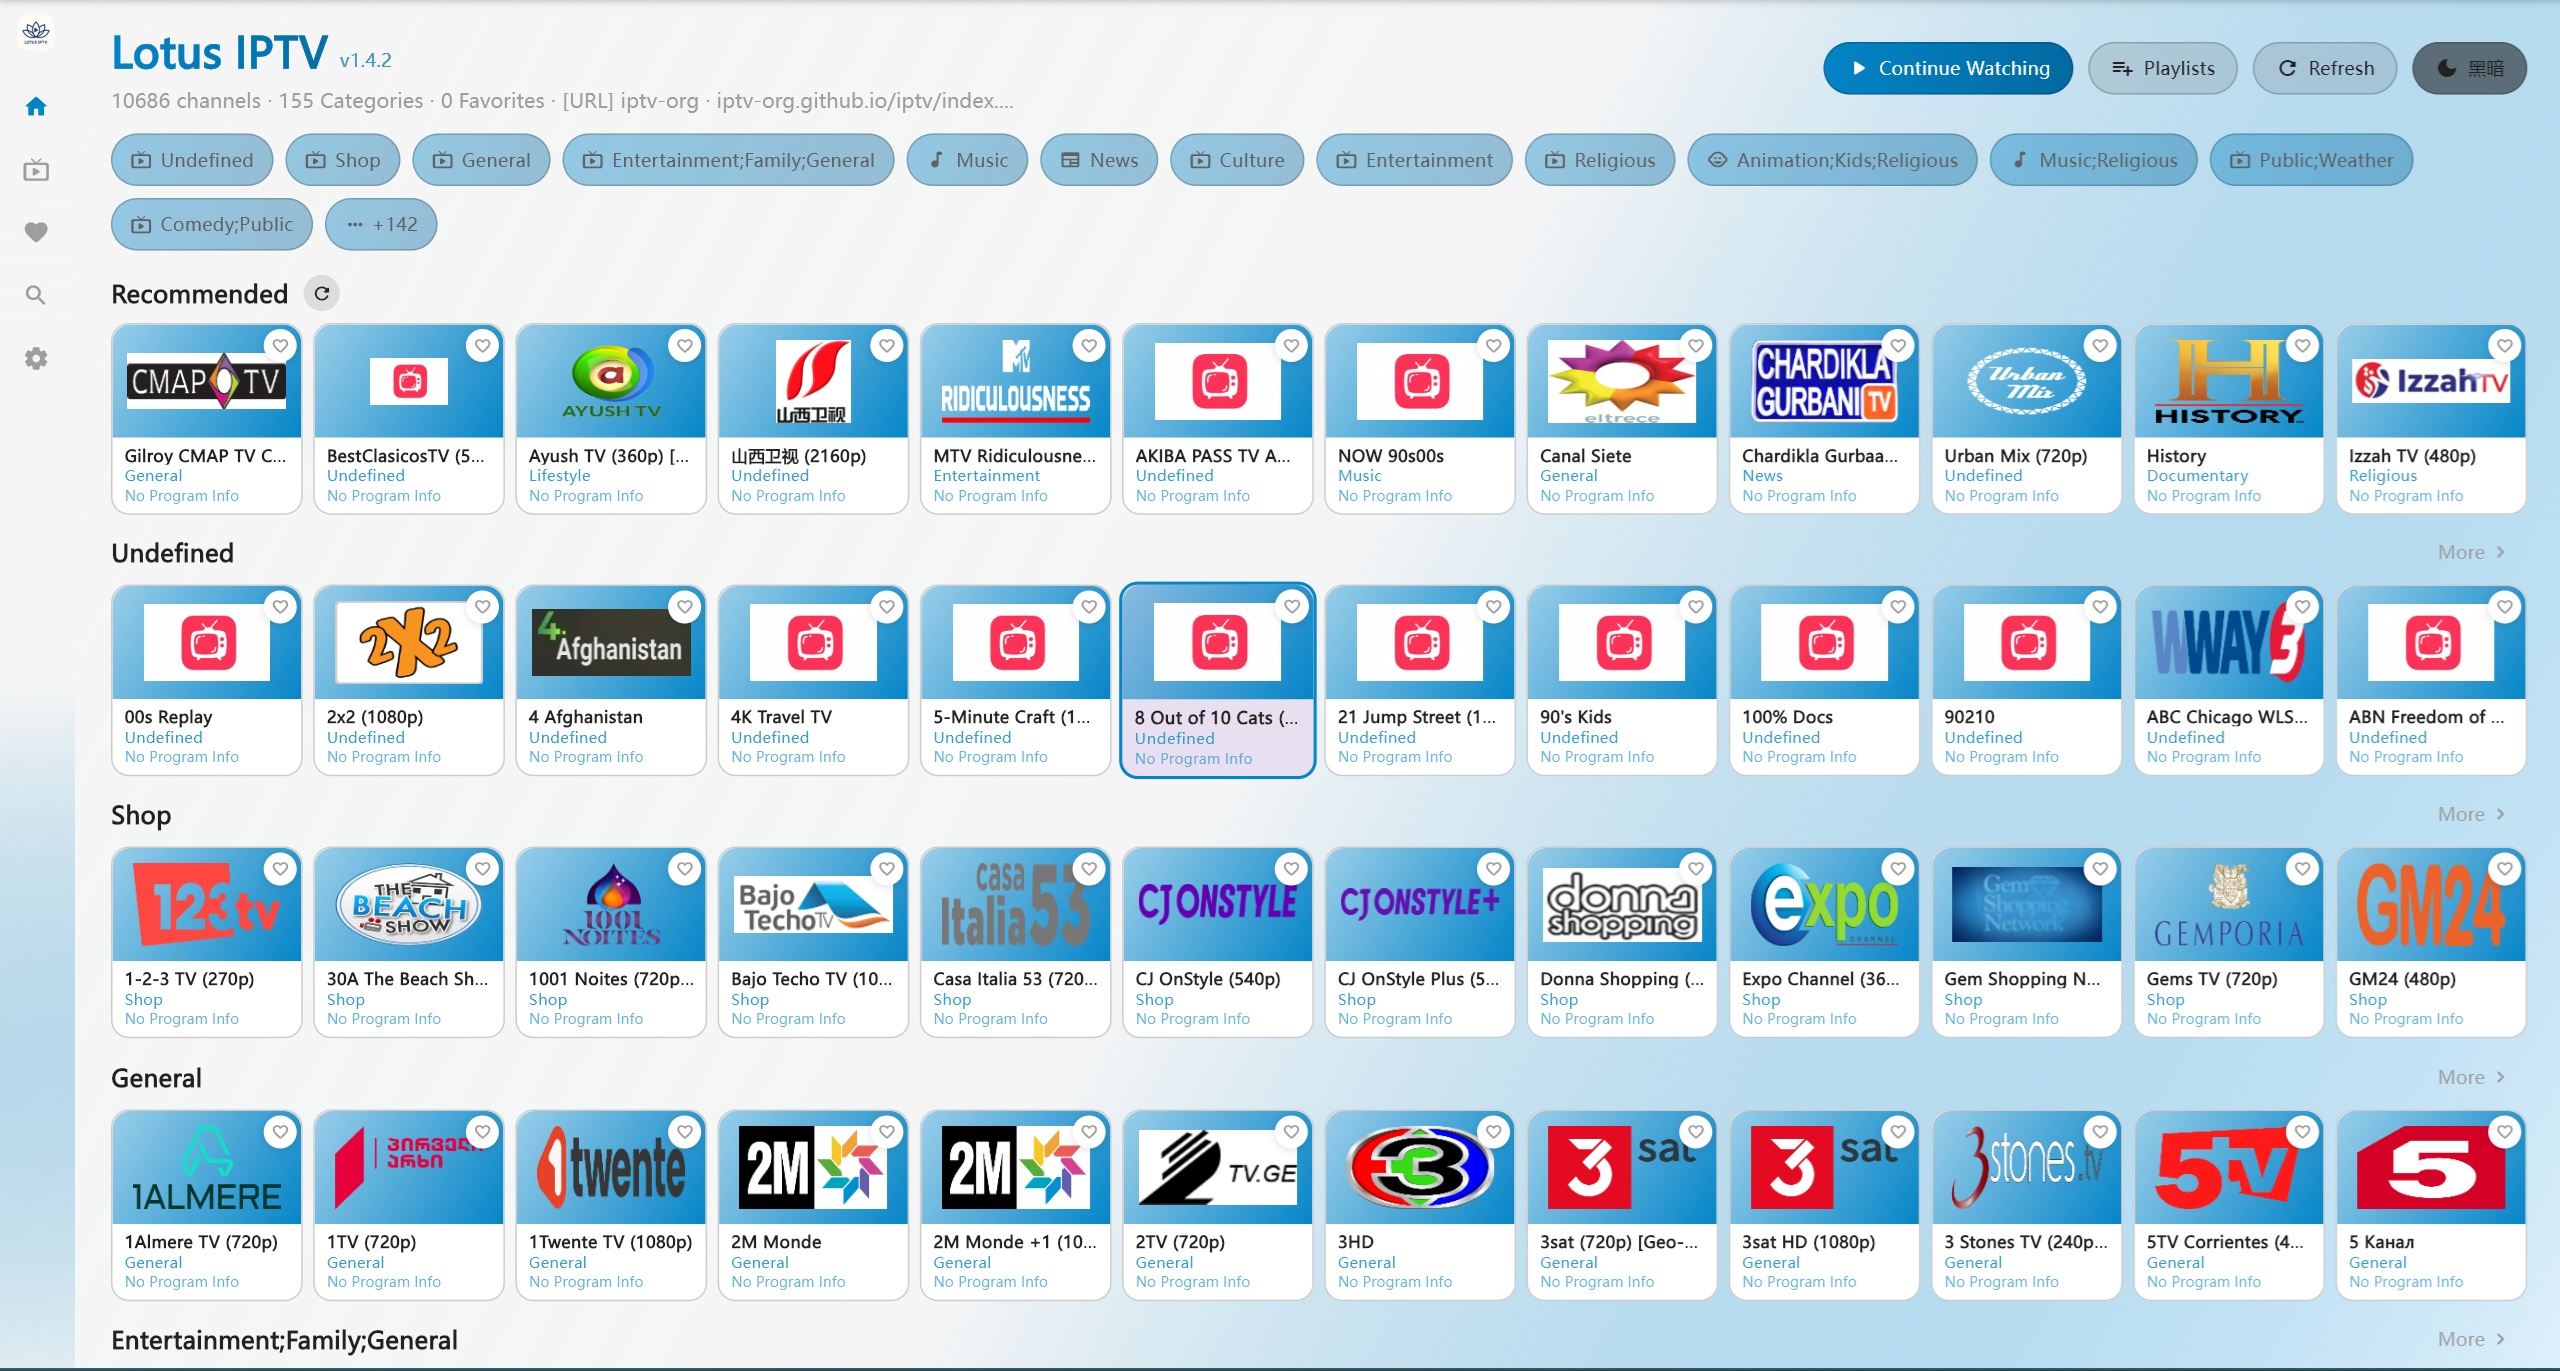Expand the +142 categories list
Viewport: 2560px width, 1371px height.
(381, 224)
